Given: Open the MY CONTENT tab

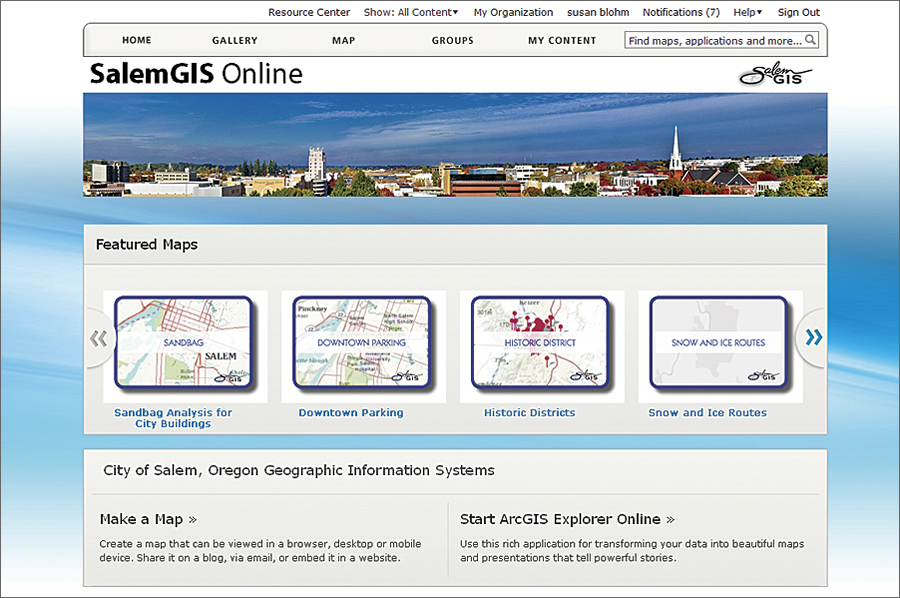Looking at the screenshot, I should coord(562,40).
